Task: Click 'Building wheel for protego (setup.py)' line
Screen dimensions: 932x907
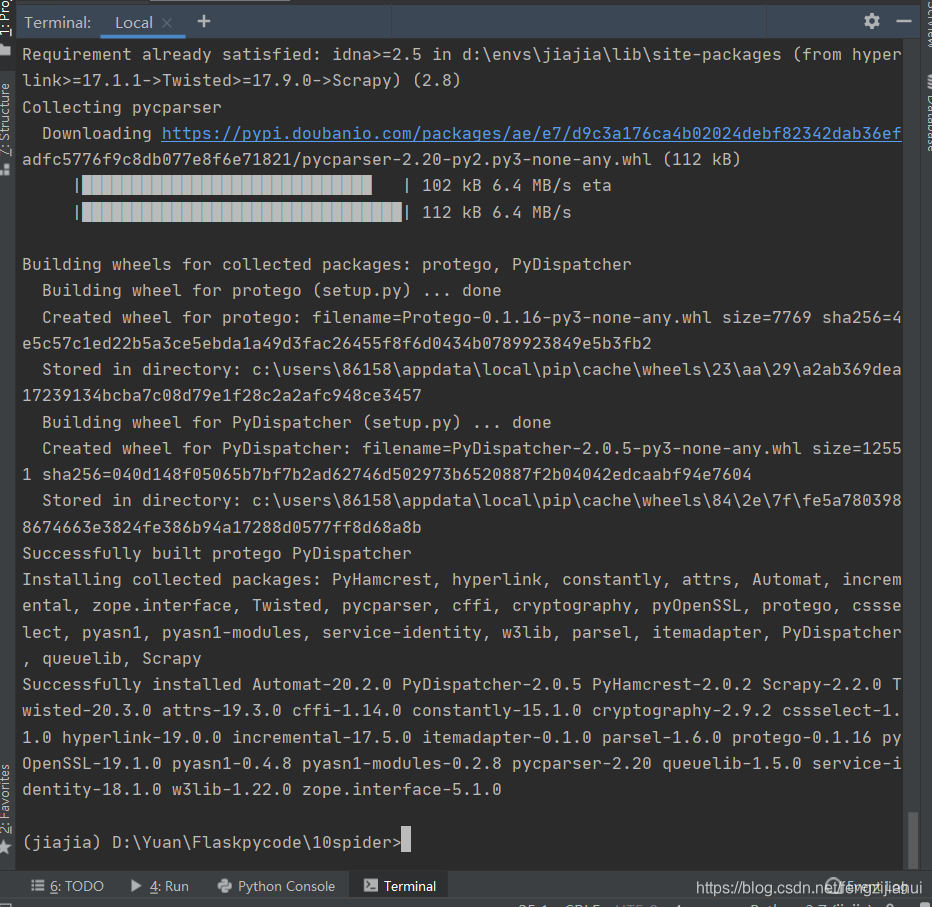Action: (x=272, y=290)
